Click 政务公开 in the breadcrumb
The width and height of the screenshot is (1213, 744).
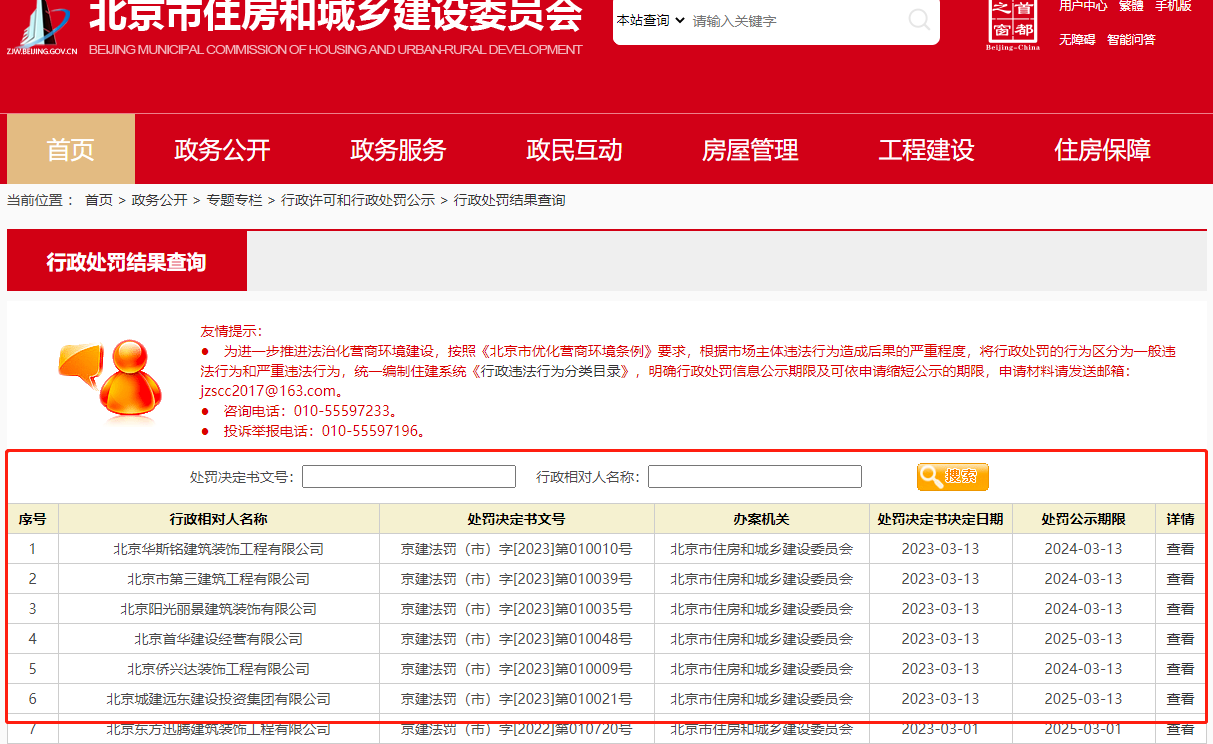pos(160,200)
